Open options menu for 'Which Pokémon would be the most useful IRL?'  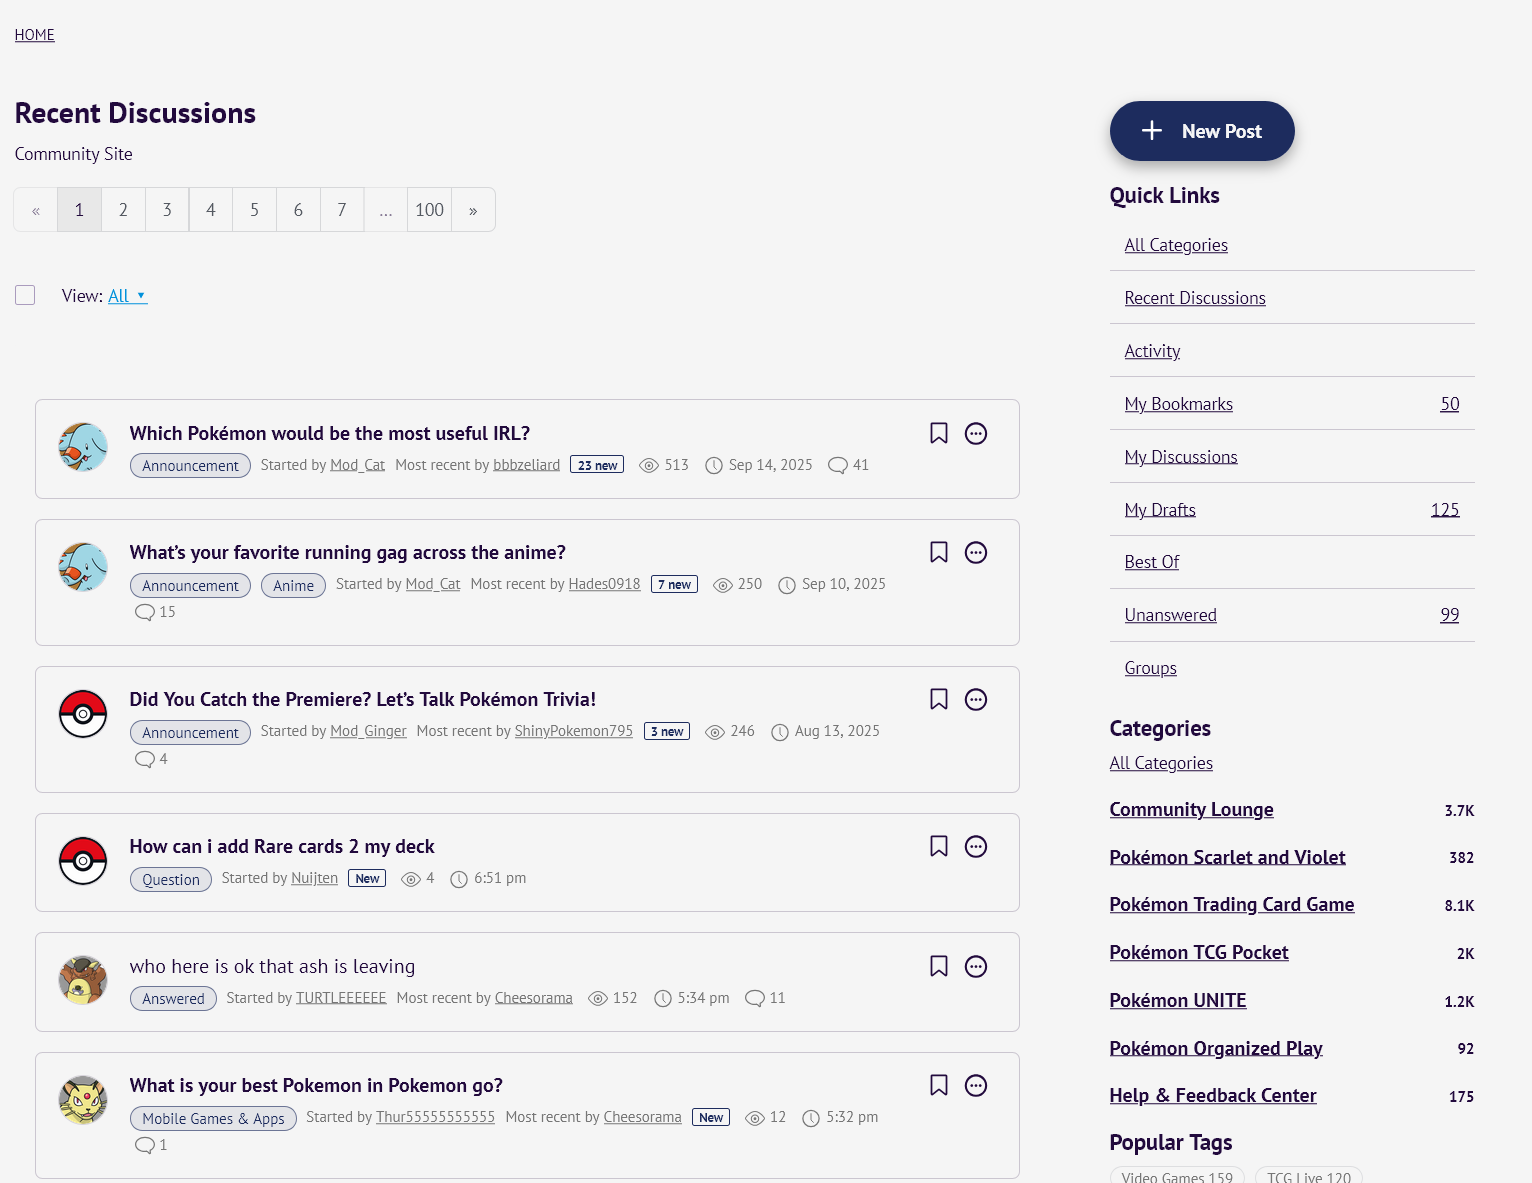pos(976,433)
